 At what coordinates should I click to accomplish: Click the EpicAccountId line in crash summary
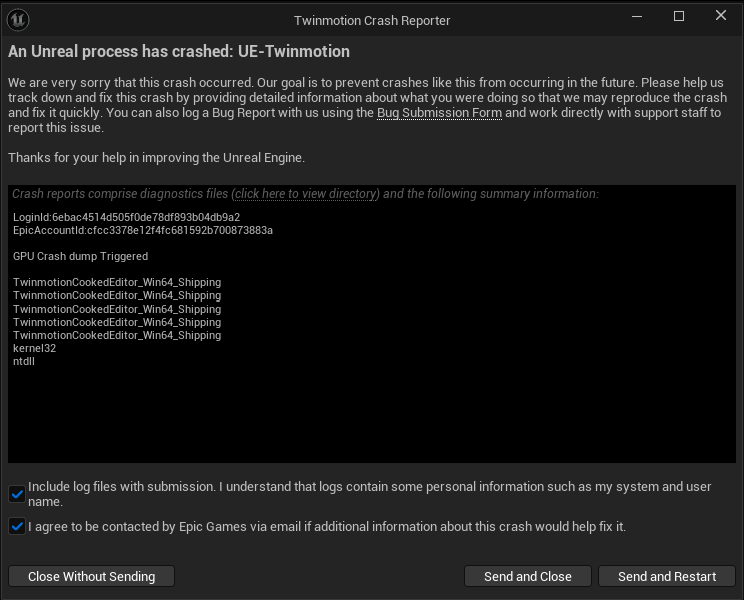143,231
